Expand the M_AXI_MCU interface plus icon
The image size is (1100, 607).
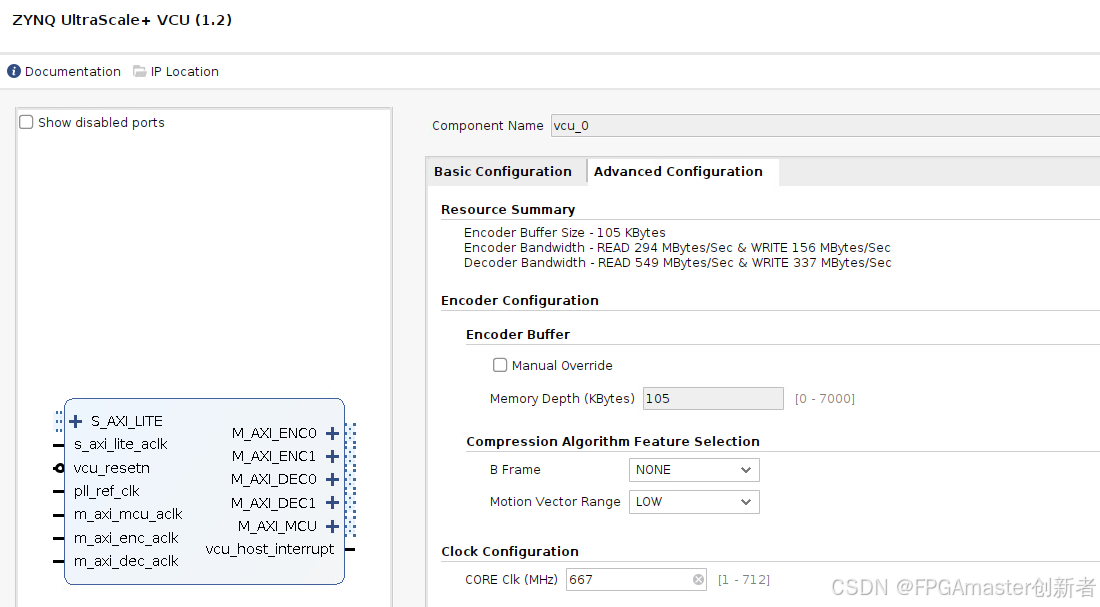pyautogui.click(x=333, y=526)
